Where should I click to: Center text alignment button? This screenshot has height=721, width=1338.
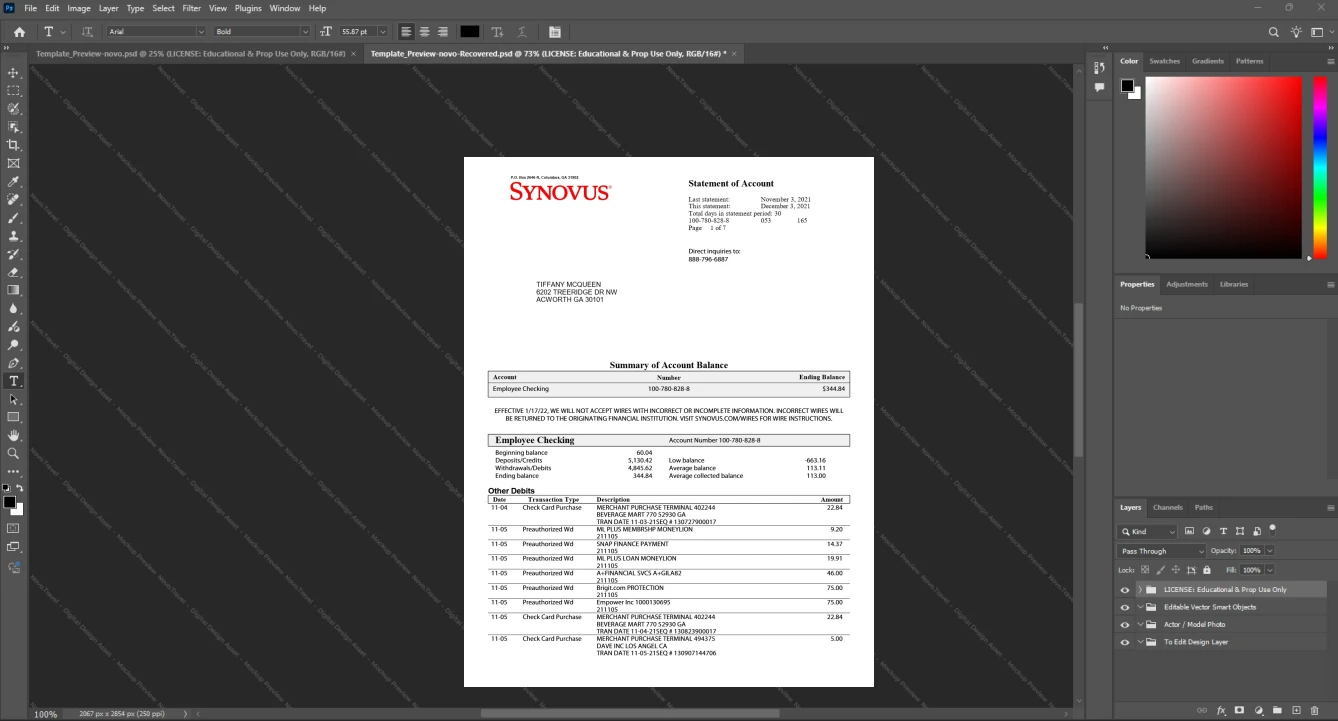click(424, 32)
